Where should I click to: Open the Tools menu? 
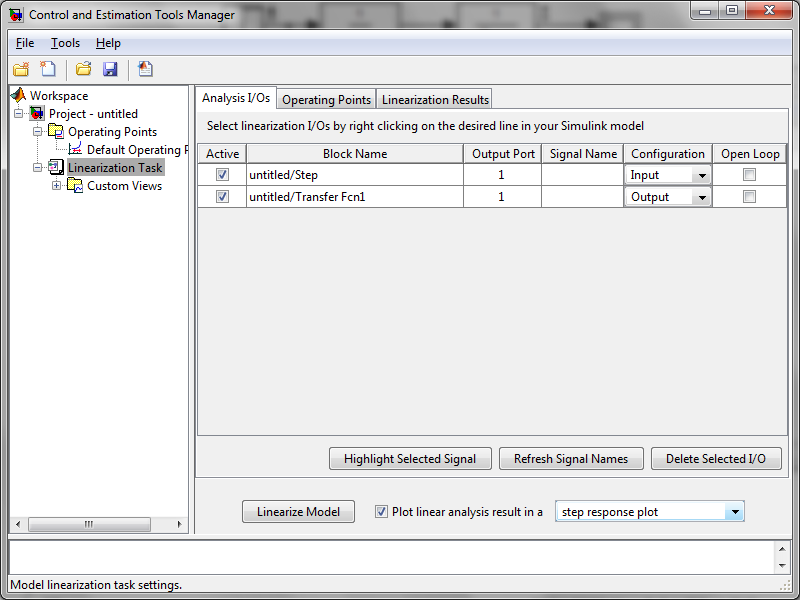pos(65,43)
